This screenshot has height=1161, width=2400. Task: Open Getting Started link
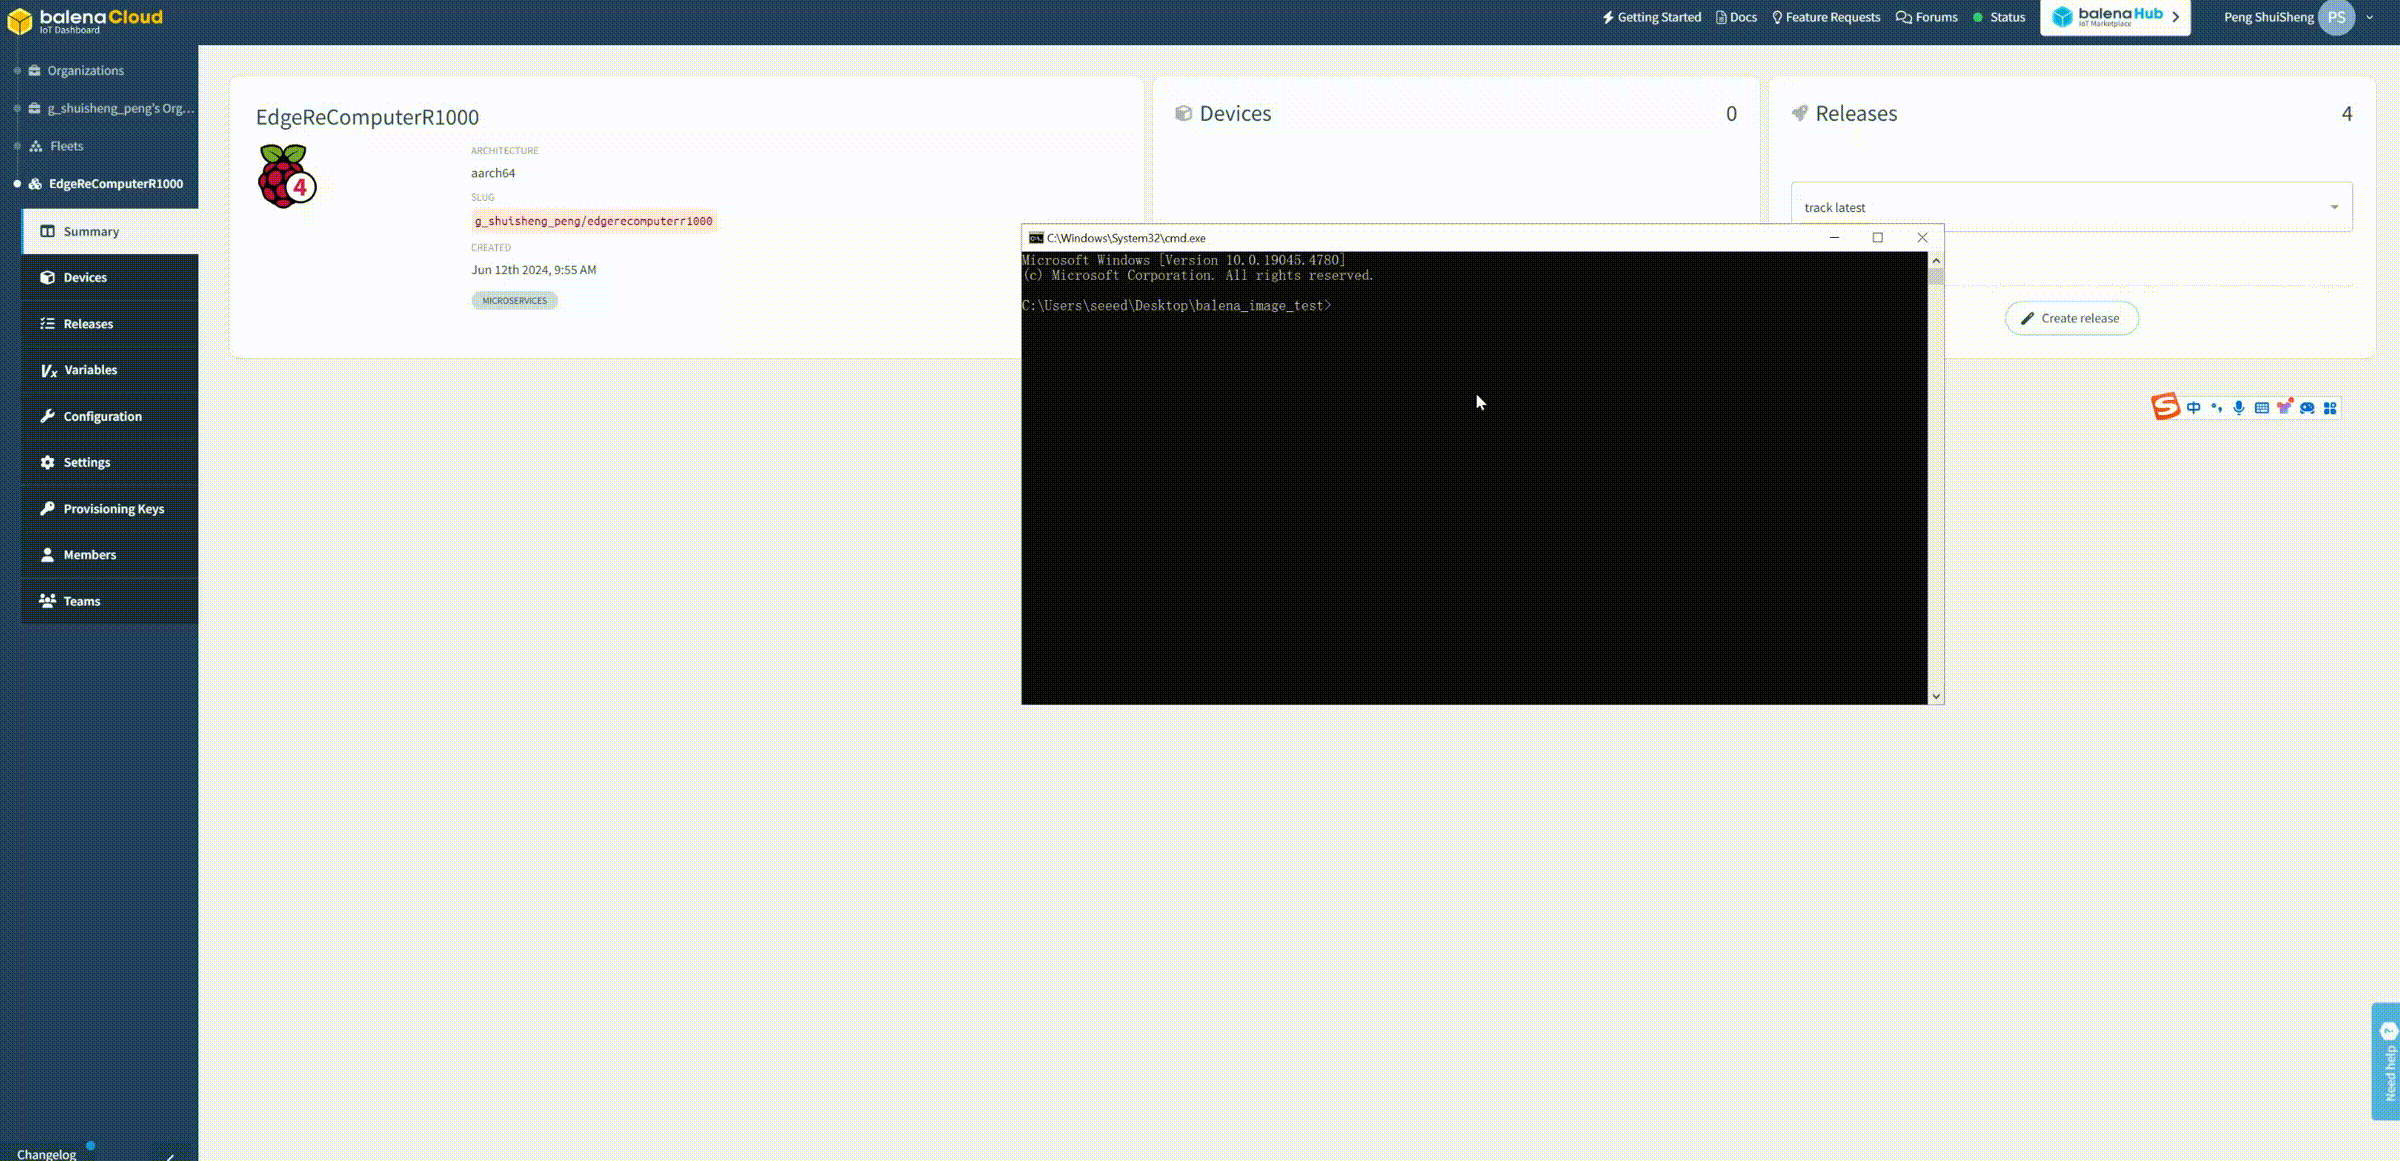tap(1652, 17)
